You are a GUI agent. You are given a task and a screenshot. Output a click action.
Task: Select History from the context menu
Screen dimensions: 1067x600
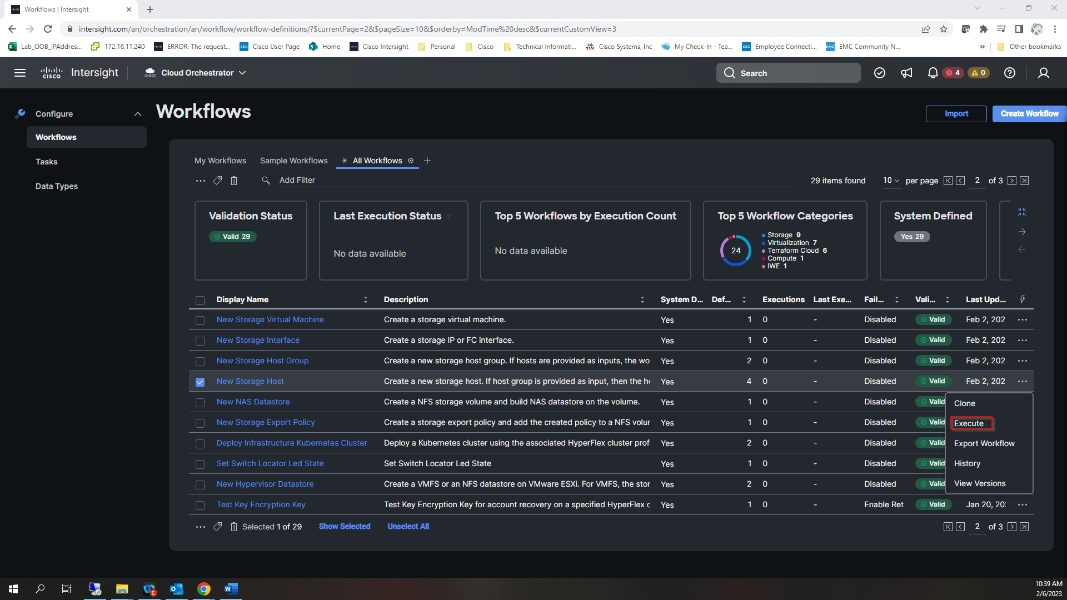(x=967, y=463)
